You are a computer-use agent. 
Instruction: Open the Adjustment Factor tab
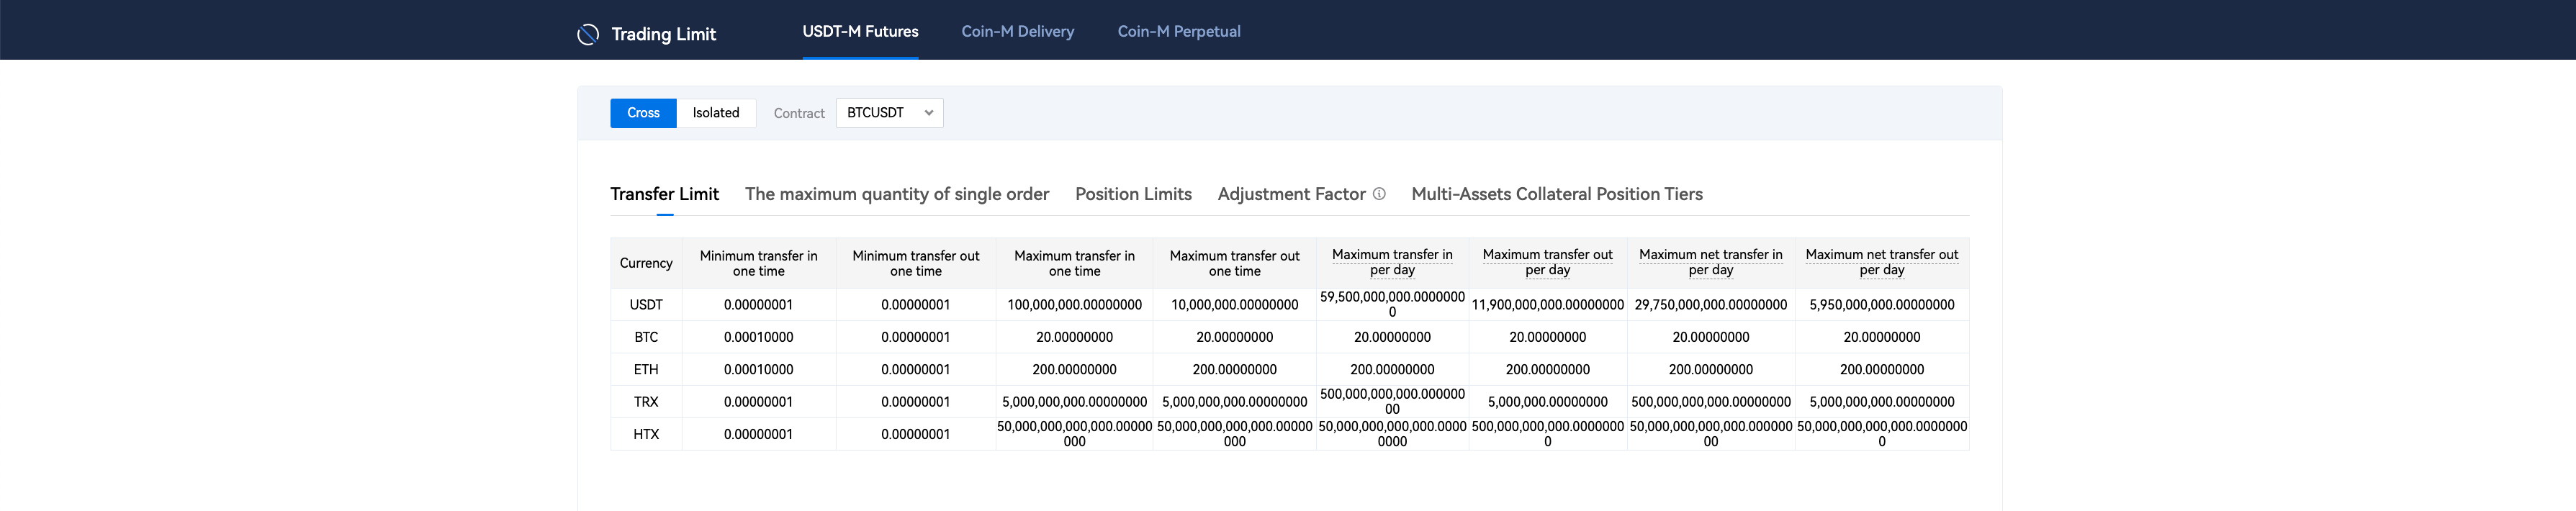pyautogui.click(x=1291, y=194)
